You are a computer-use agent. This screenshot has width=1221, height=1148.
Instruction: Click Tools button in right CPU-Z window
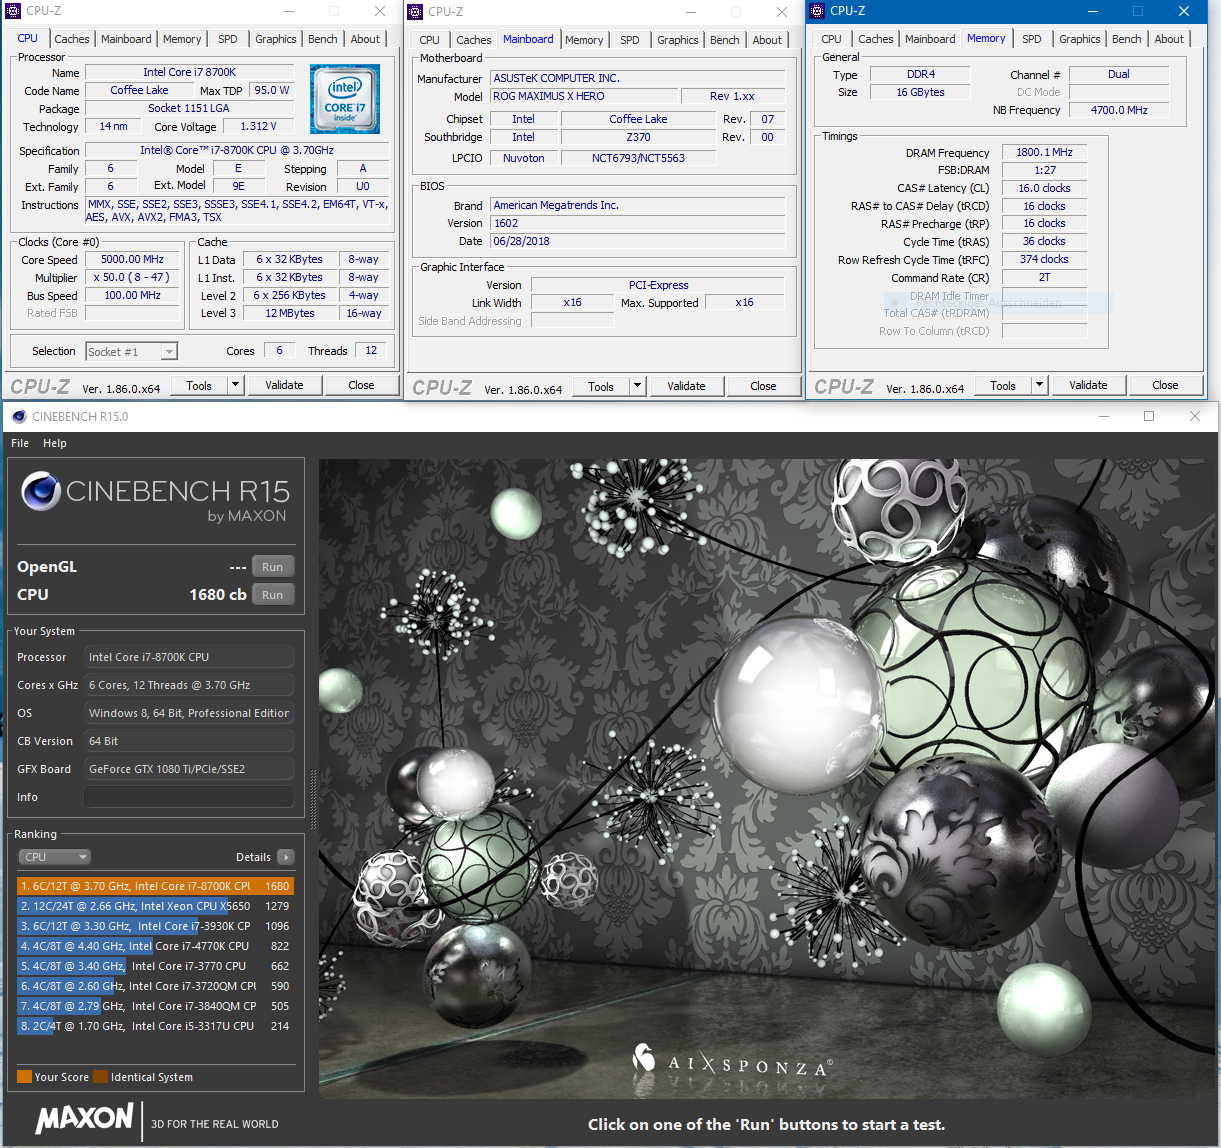pos(1003,385)
